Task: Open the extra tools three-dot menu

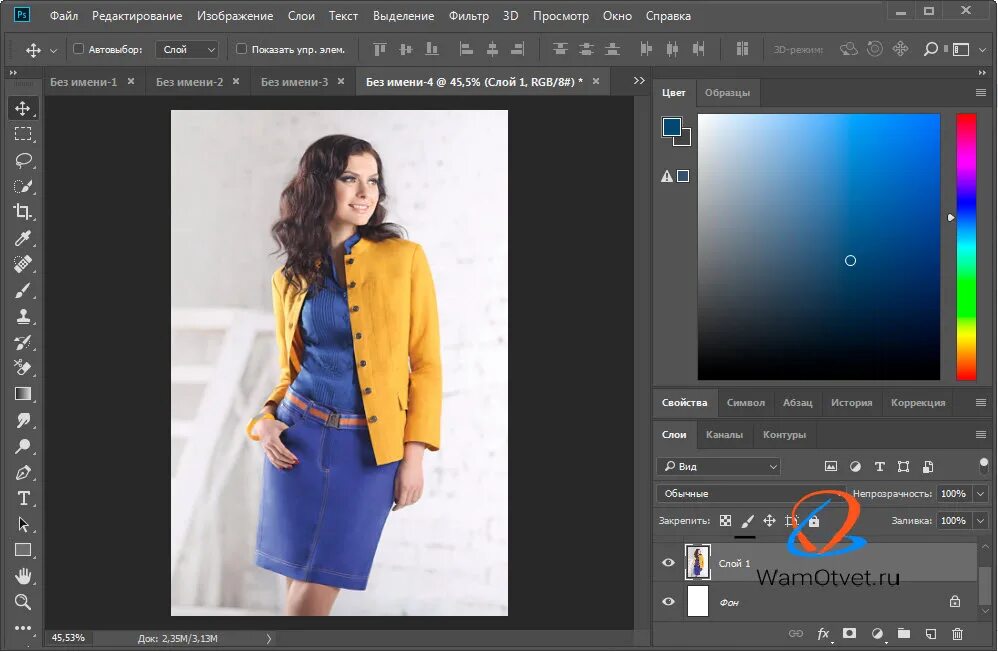Action: [23, 628]
